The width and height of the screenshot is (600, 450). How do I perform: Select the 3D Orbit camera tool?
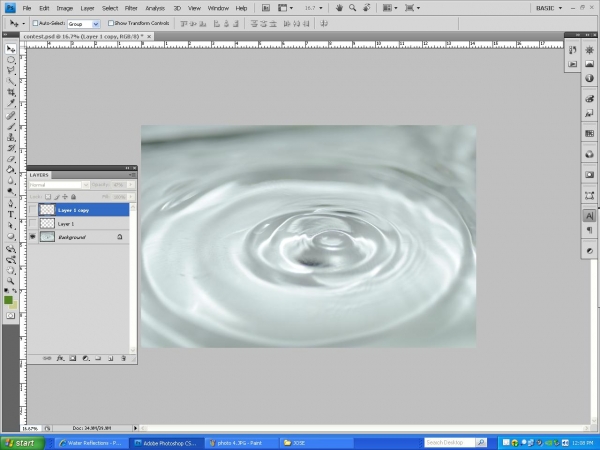pyautogui.click(x=11, y=260)
